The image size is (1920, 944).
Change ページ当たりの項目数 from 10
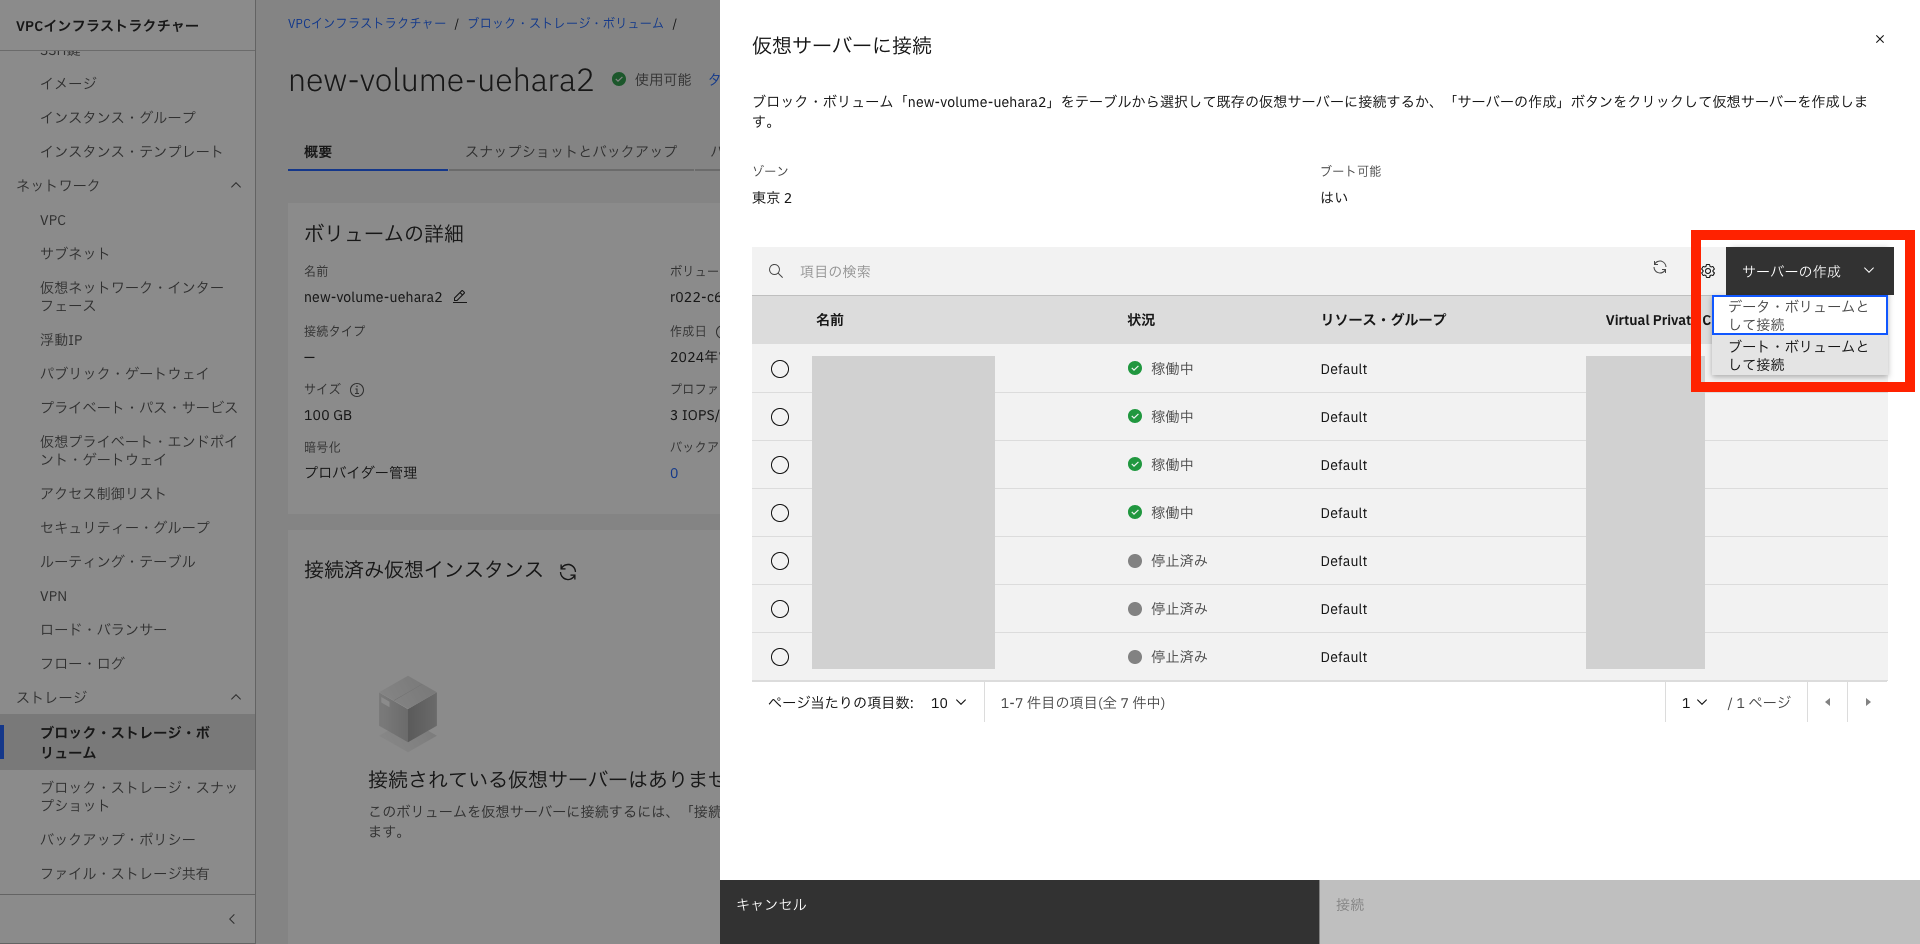point(946,702)
